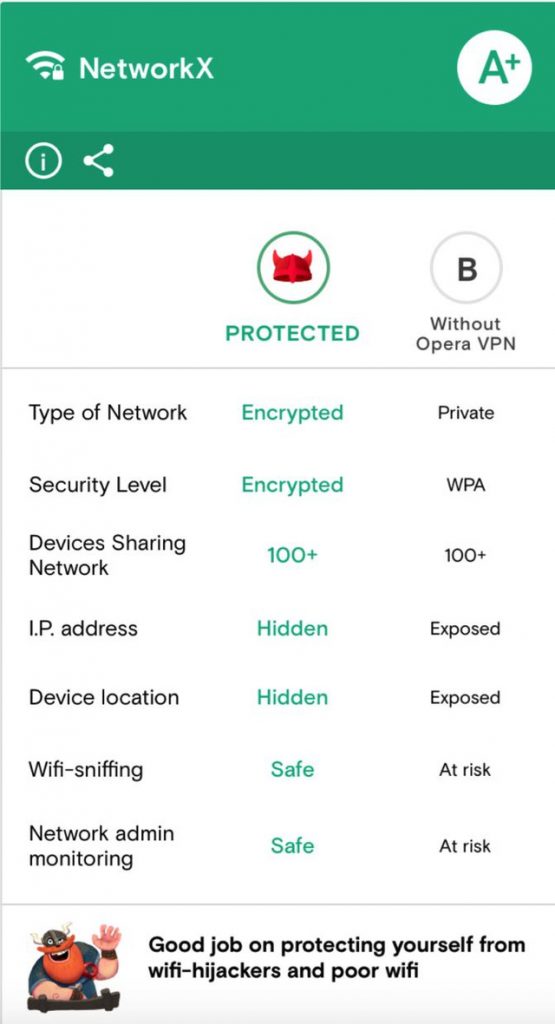Tap the WPA security value
Screen dimensions: 555x1024
[x=466, y=485]
